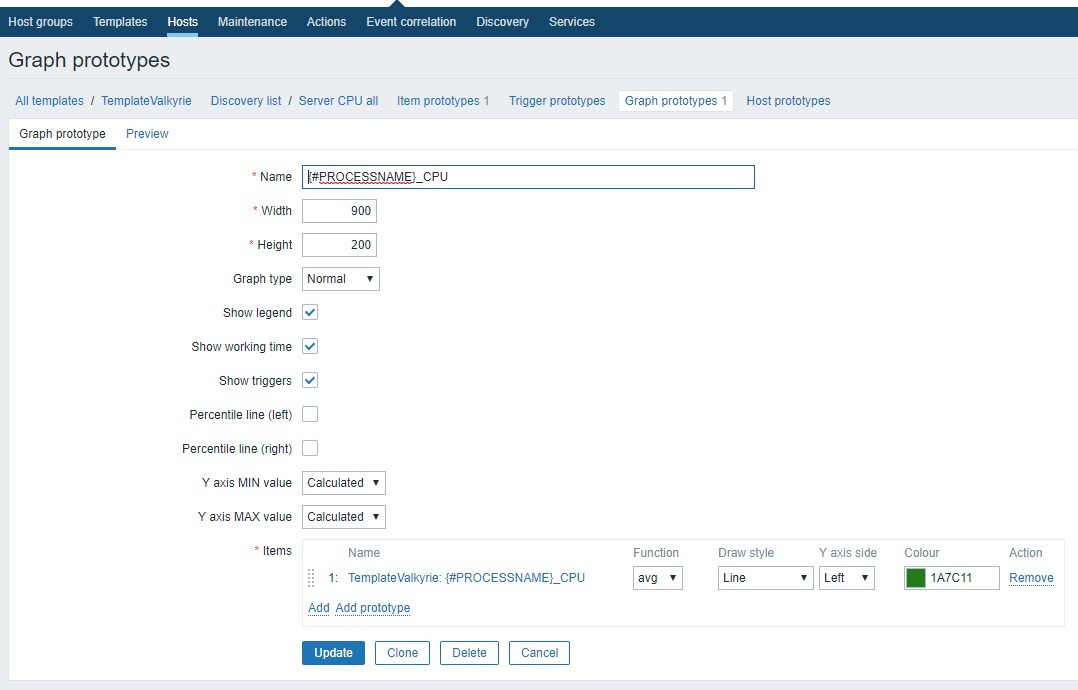This screenshot has width=1078, height=690.
Task: Click the green colour swatch for item 1
Action: click(x=914, y=578)
